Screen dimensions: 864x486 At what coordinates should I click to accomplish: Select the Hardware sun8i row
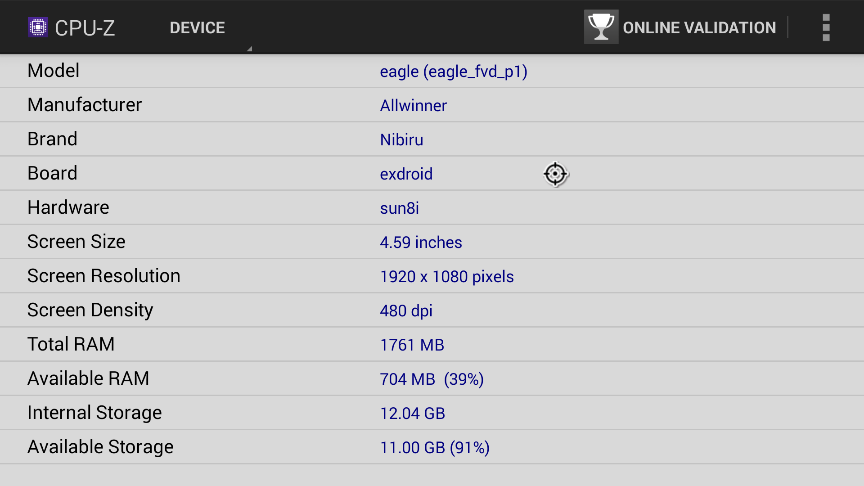[x=432, y=207]
